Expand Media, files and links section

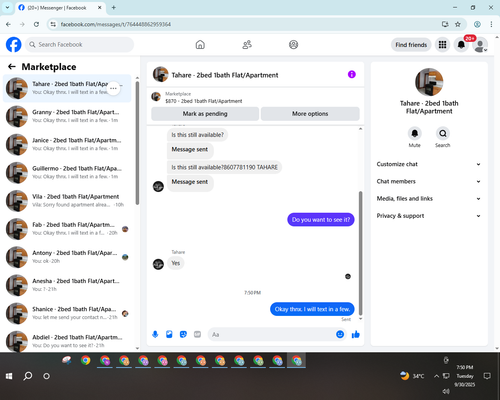tap(429, 199)
